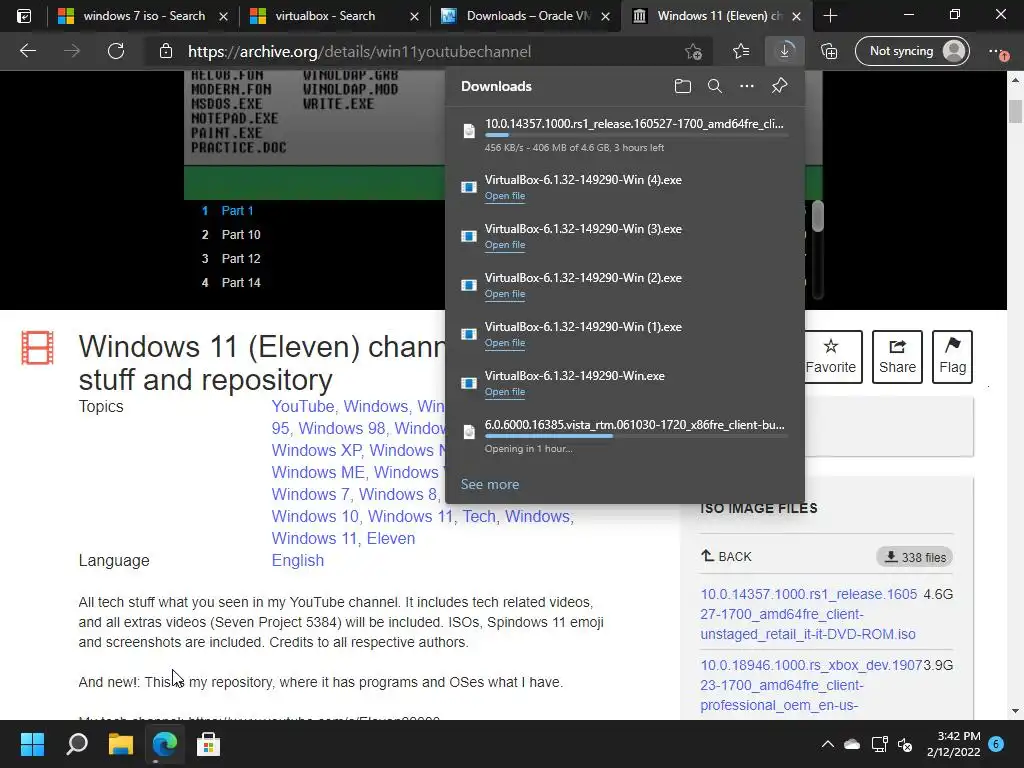Play Part 12 in the playlist
The image size is (1024, 768).
click(241, 259)
